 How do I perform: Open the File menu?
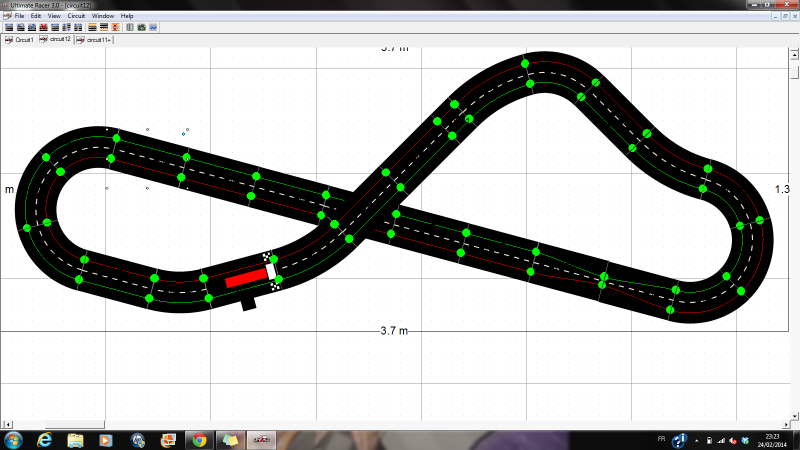[20, 16]
